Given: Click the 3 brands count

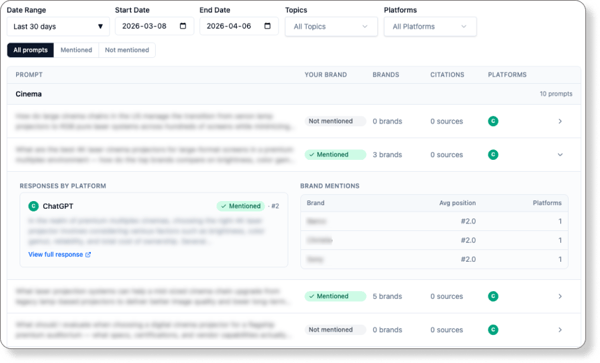Looking at the screenshot, I should coord(387,155).
